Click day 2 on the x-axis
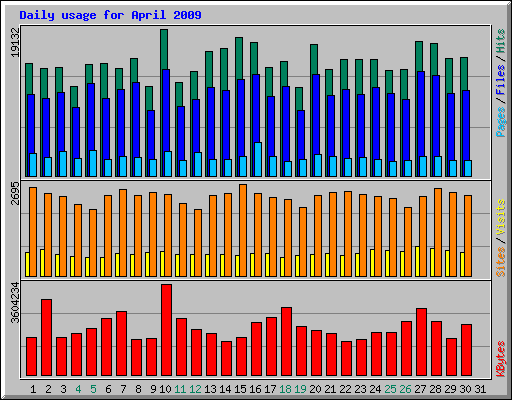The width and height of the screenshot is (512, 400). pyautogui.click(x=48, y=389)
